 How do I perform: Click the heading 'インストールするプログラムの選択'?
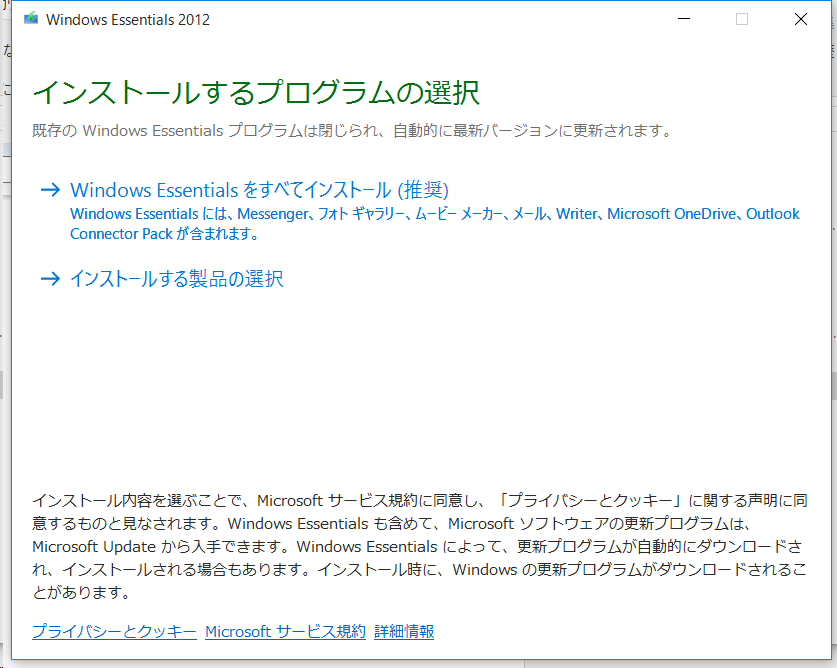pyautogui.click(x=256, y=92)
